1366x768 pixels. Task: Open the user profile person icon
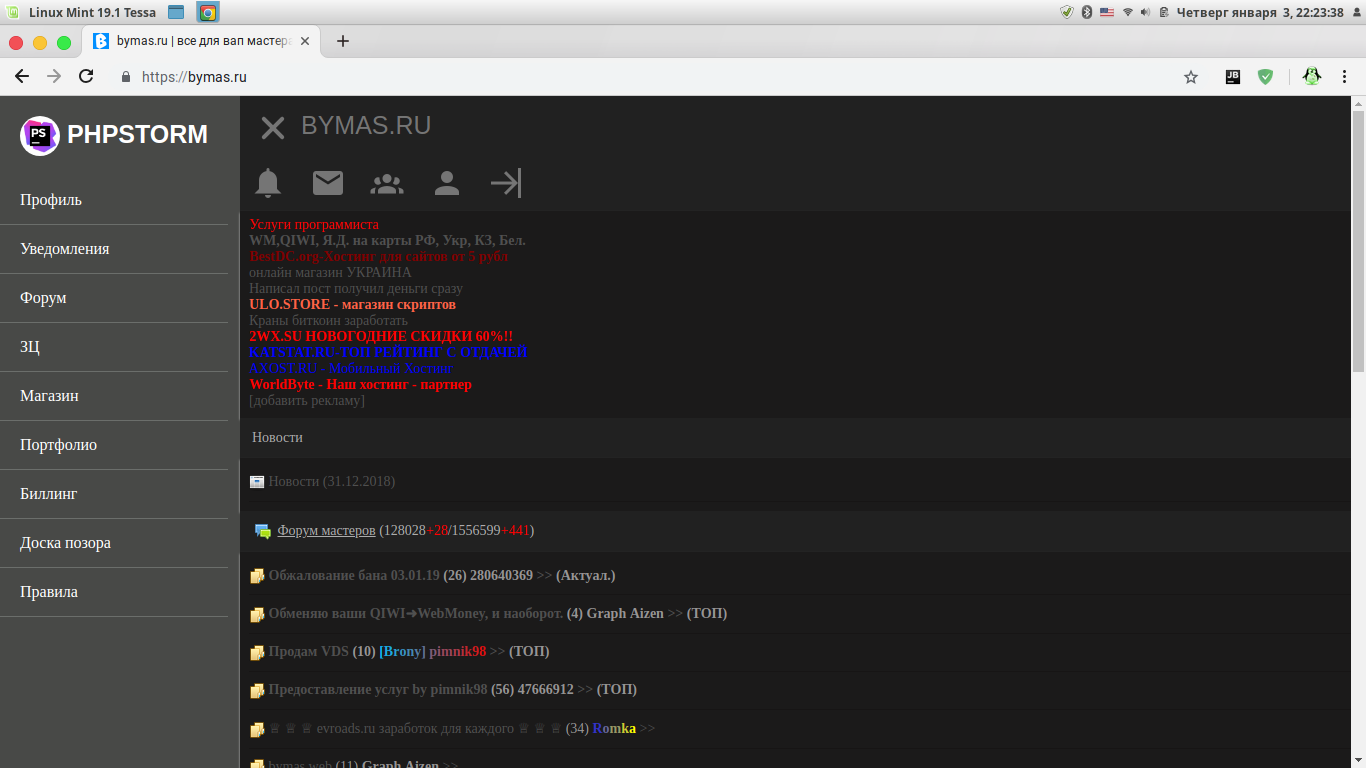[x=447, y=183]
